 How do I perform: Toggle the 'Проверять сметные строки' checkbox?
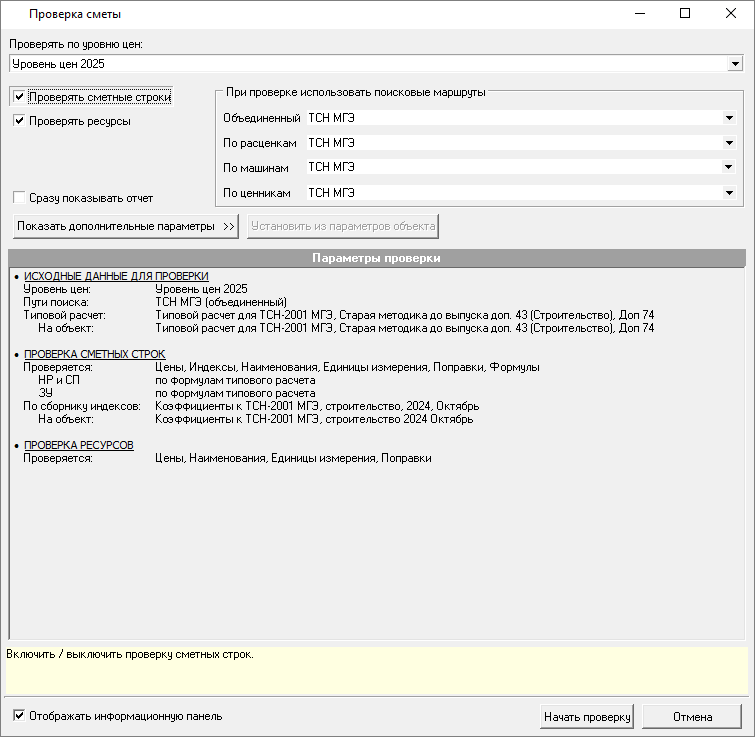(19, 97)
